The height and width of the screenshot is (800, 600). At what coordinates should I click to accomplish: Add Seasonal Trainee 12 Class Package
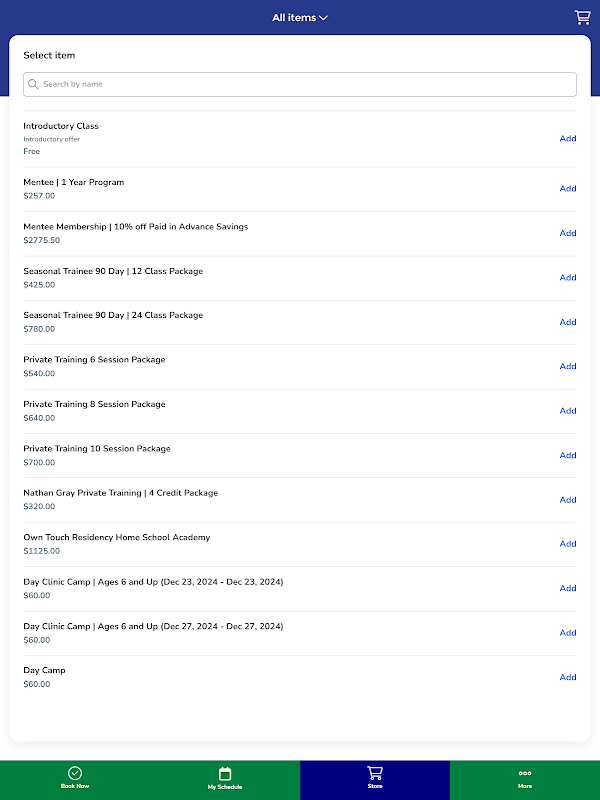pos(567,277)
